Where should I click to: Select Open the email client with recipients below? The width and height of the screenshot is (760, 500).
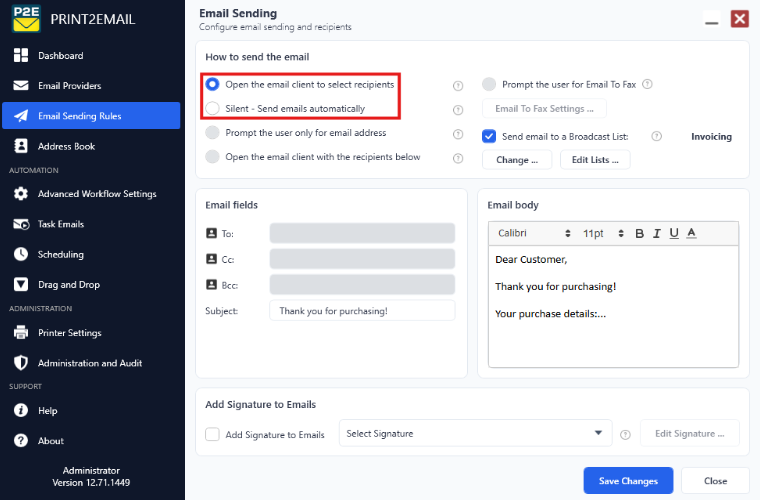[212, 157]
